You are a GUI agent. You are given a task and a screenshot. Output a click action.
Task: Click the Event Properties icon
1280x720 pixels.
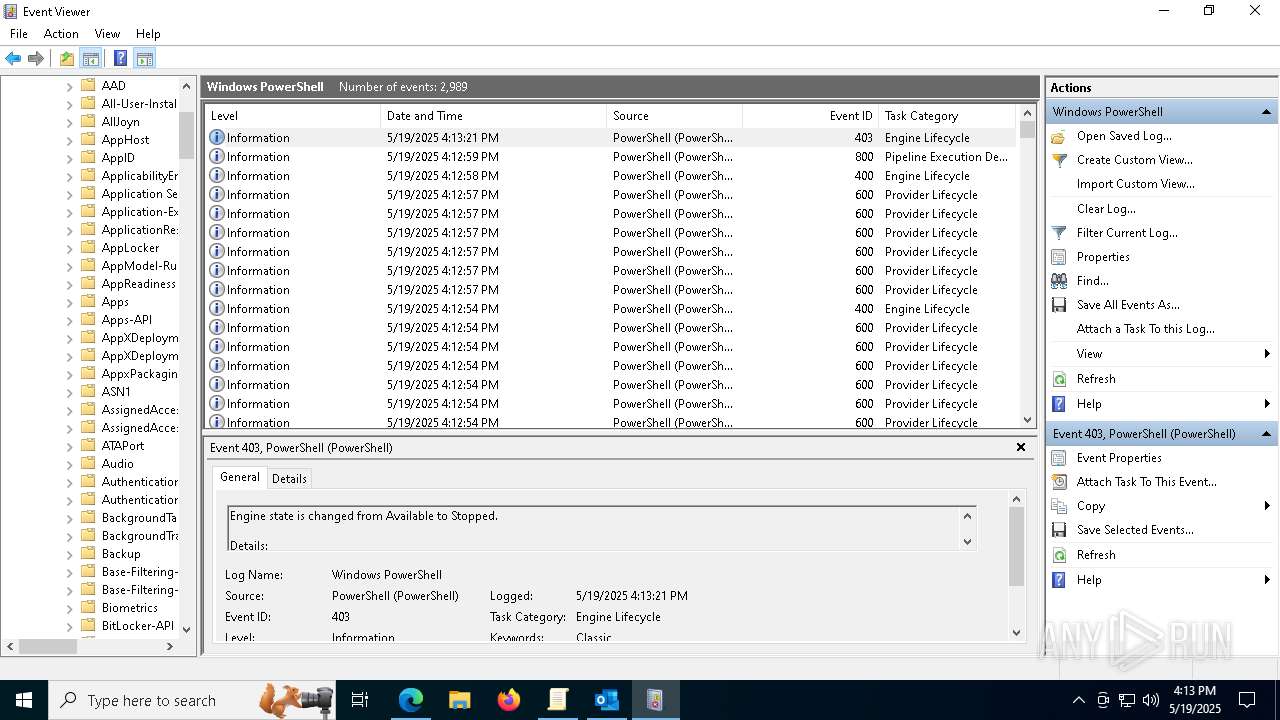1059,458
